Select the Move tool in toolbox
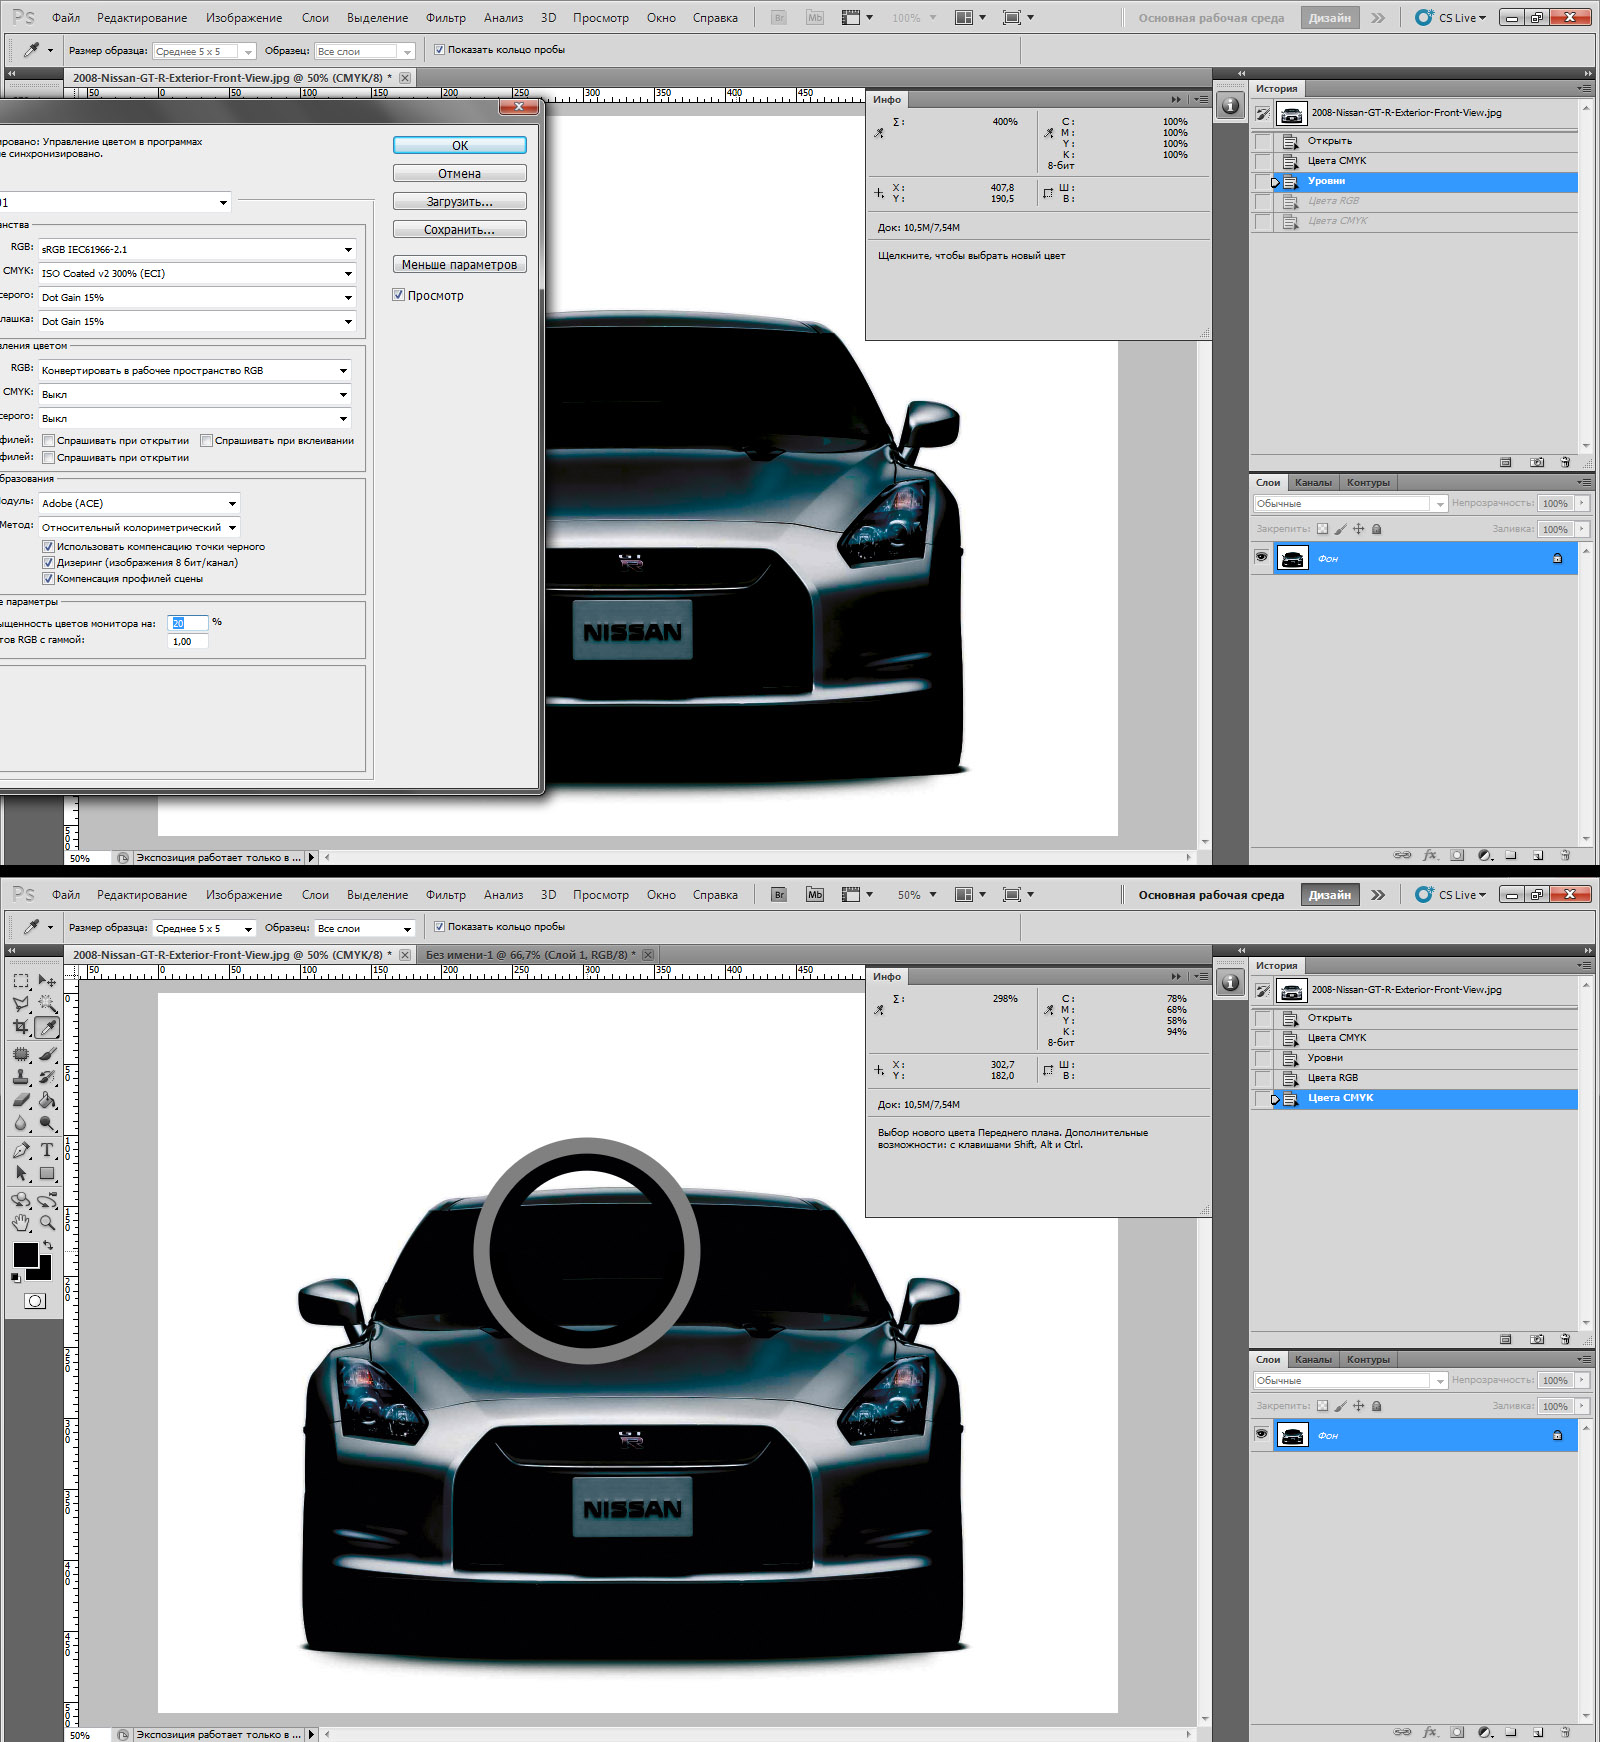 point(47,981)
